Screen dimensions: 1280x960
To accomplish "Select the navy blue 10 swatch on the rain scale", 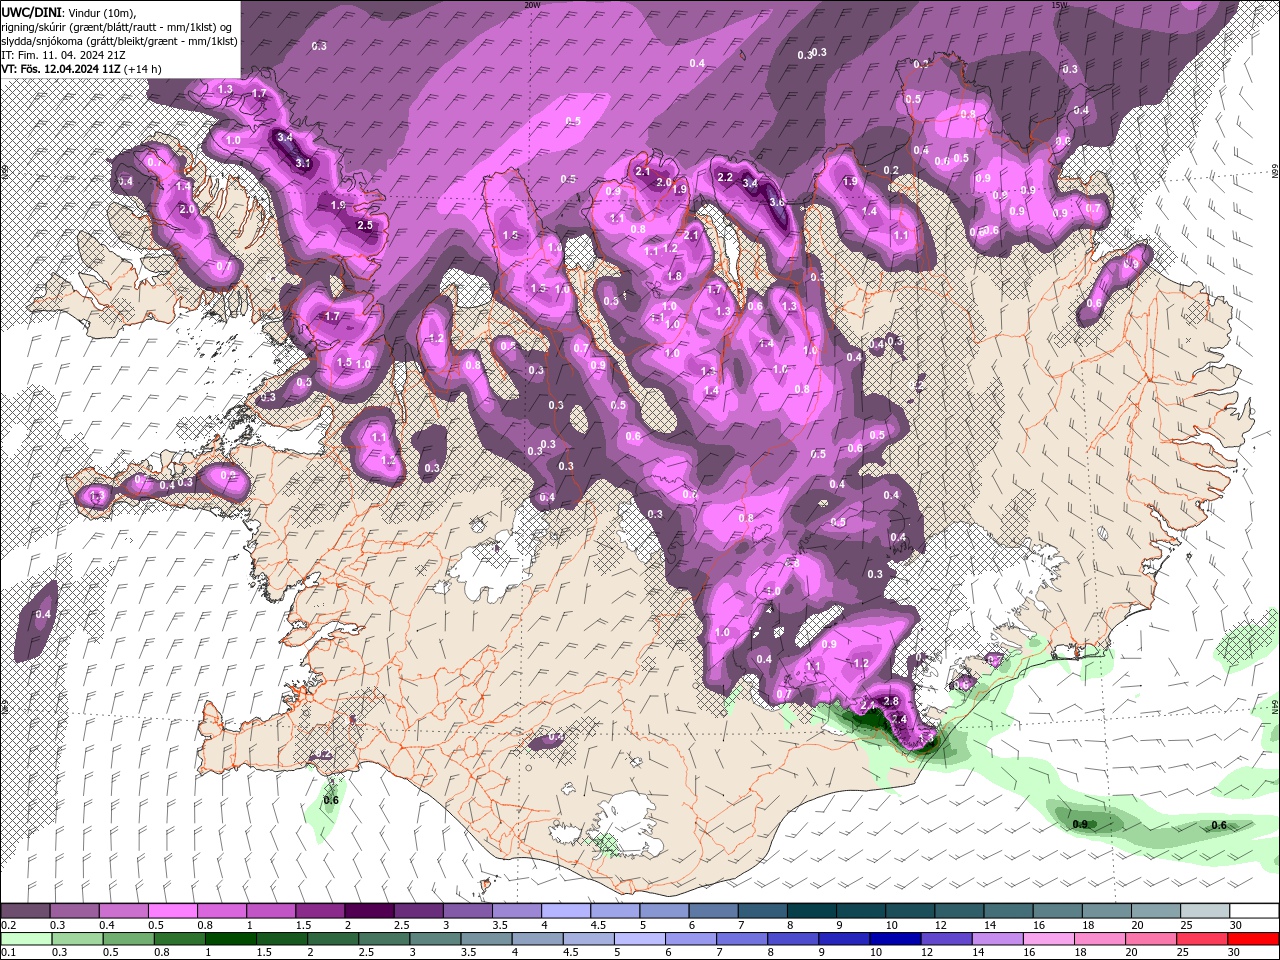I will click(x=894, y=938).
